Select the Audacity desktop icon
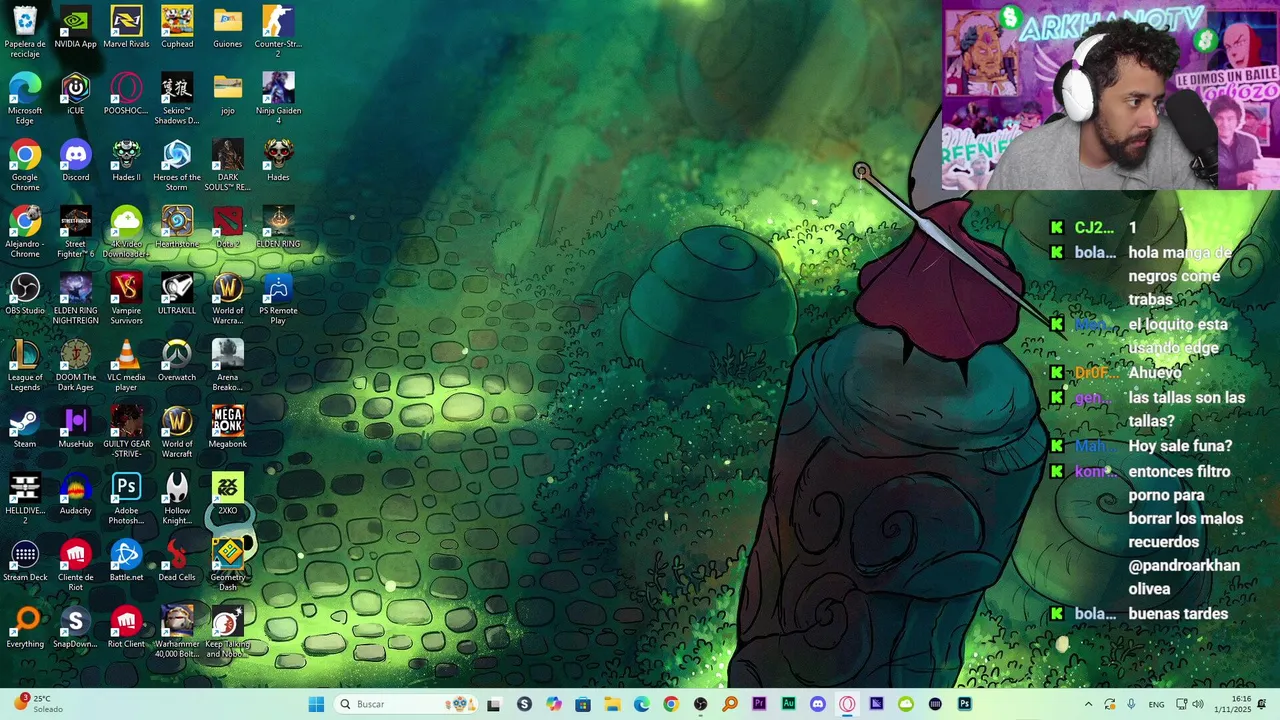This screenshot has height=720, width=1280. click(76, 494)
